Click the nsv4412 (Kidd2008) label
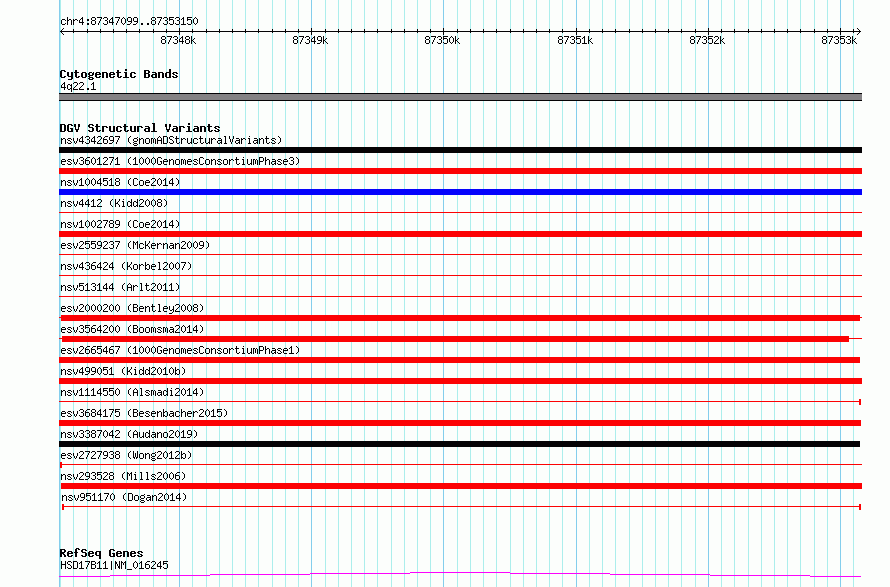 114,203
